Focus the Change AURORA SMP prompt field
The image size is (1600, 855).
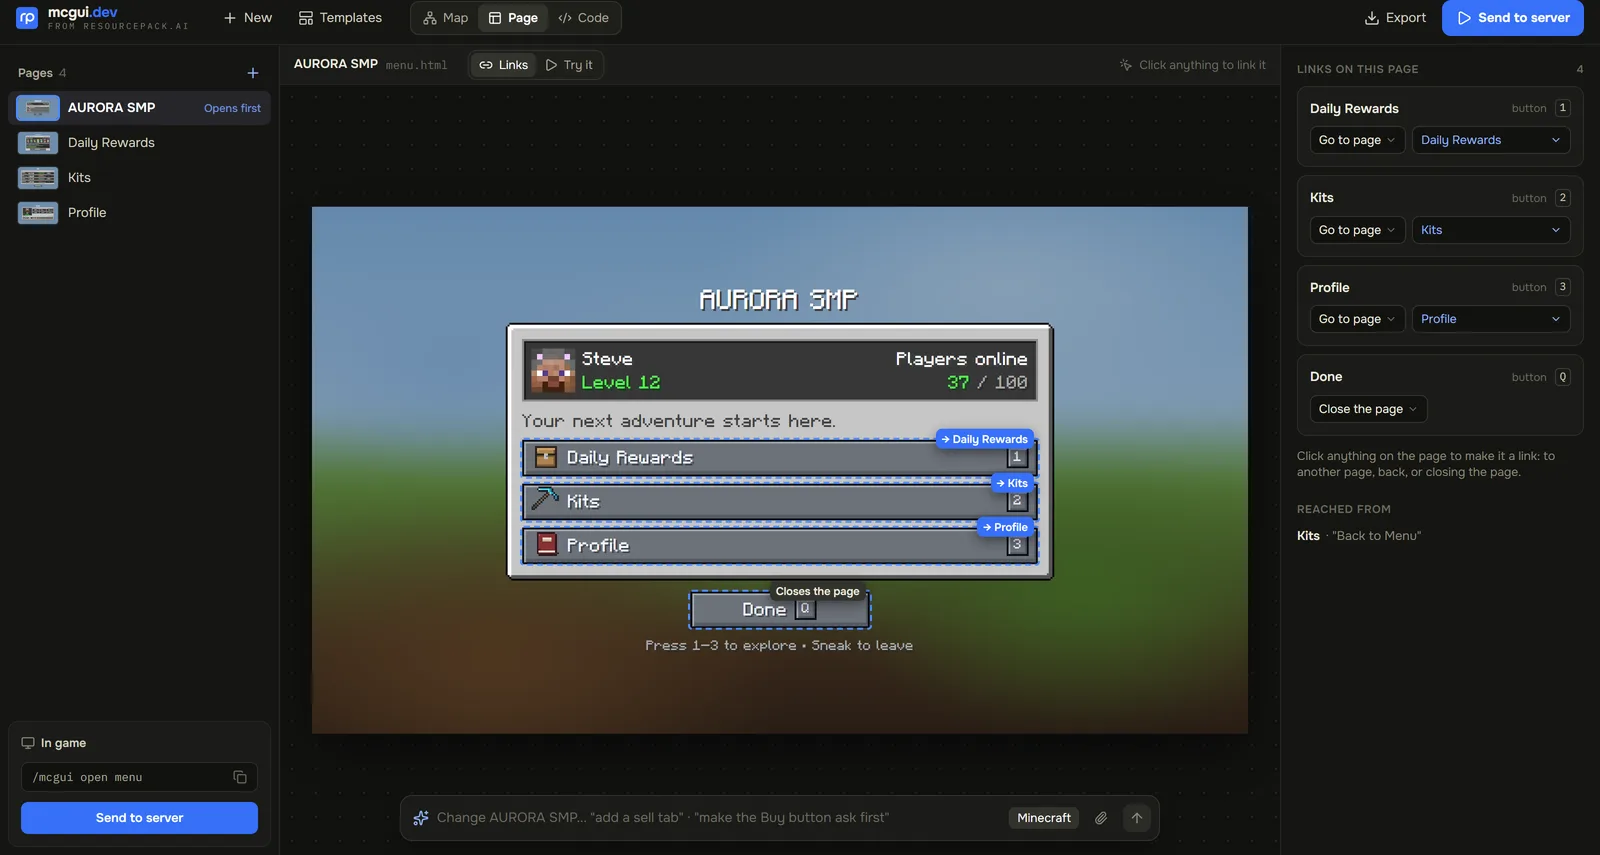coord(715,818)
